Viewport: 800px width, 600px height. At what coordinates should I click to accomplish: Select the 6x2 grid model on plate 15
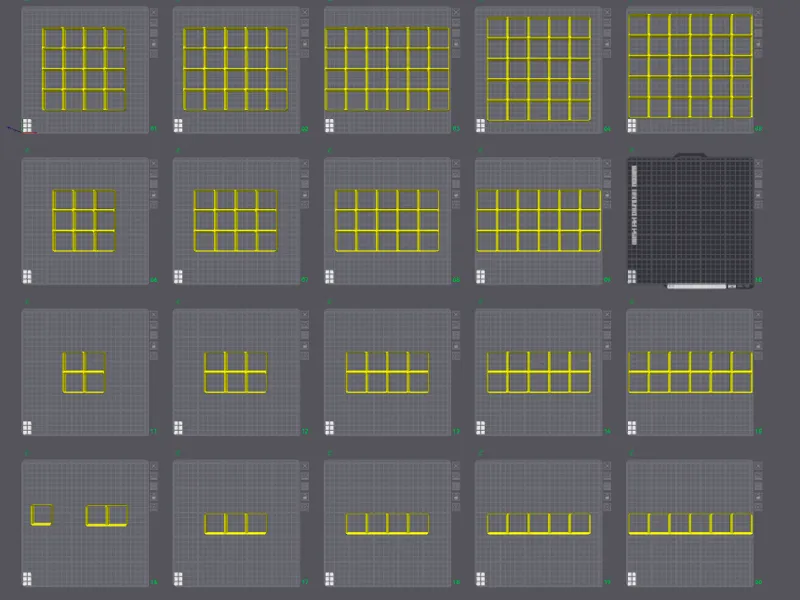click(690, 372)
